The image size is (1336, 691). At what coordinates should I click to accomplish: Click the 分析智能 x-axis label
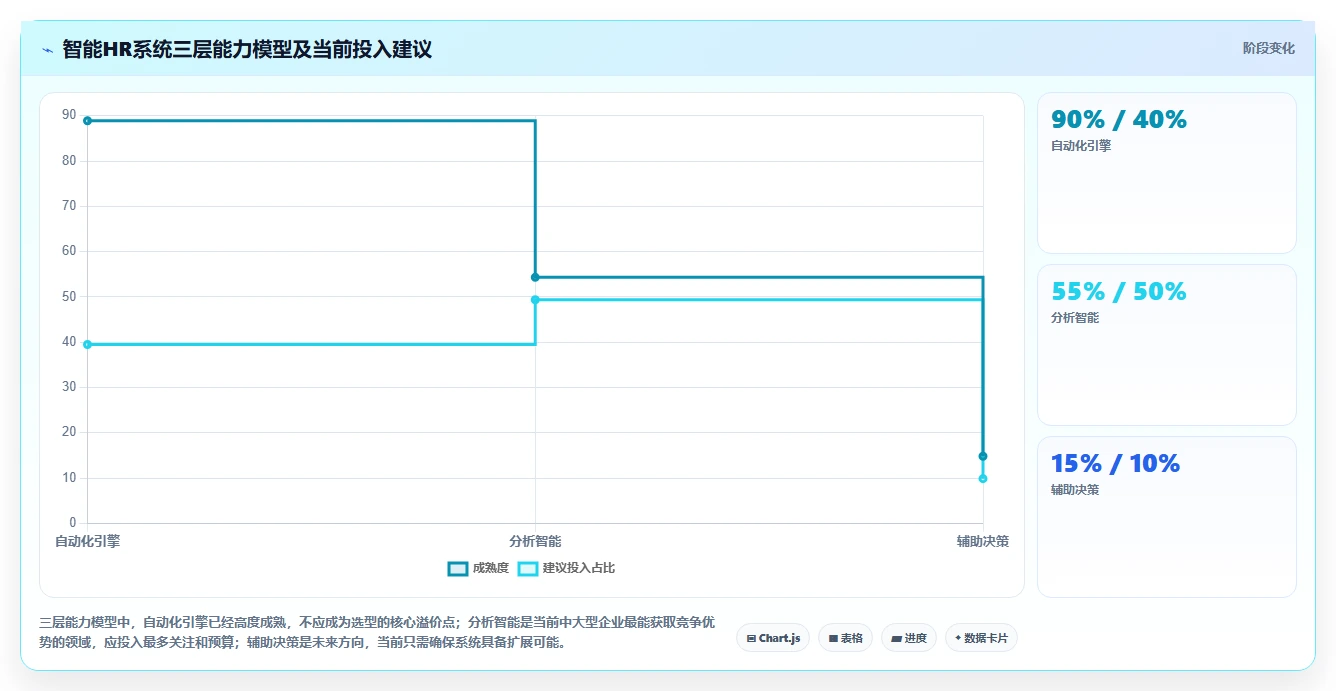point(535,541)
